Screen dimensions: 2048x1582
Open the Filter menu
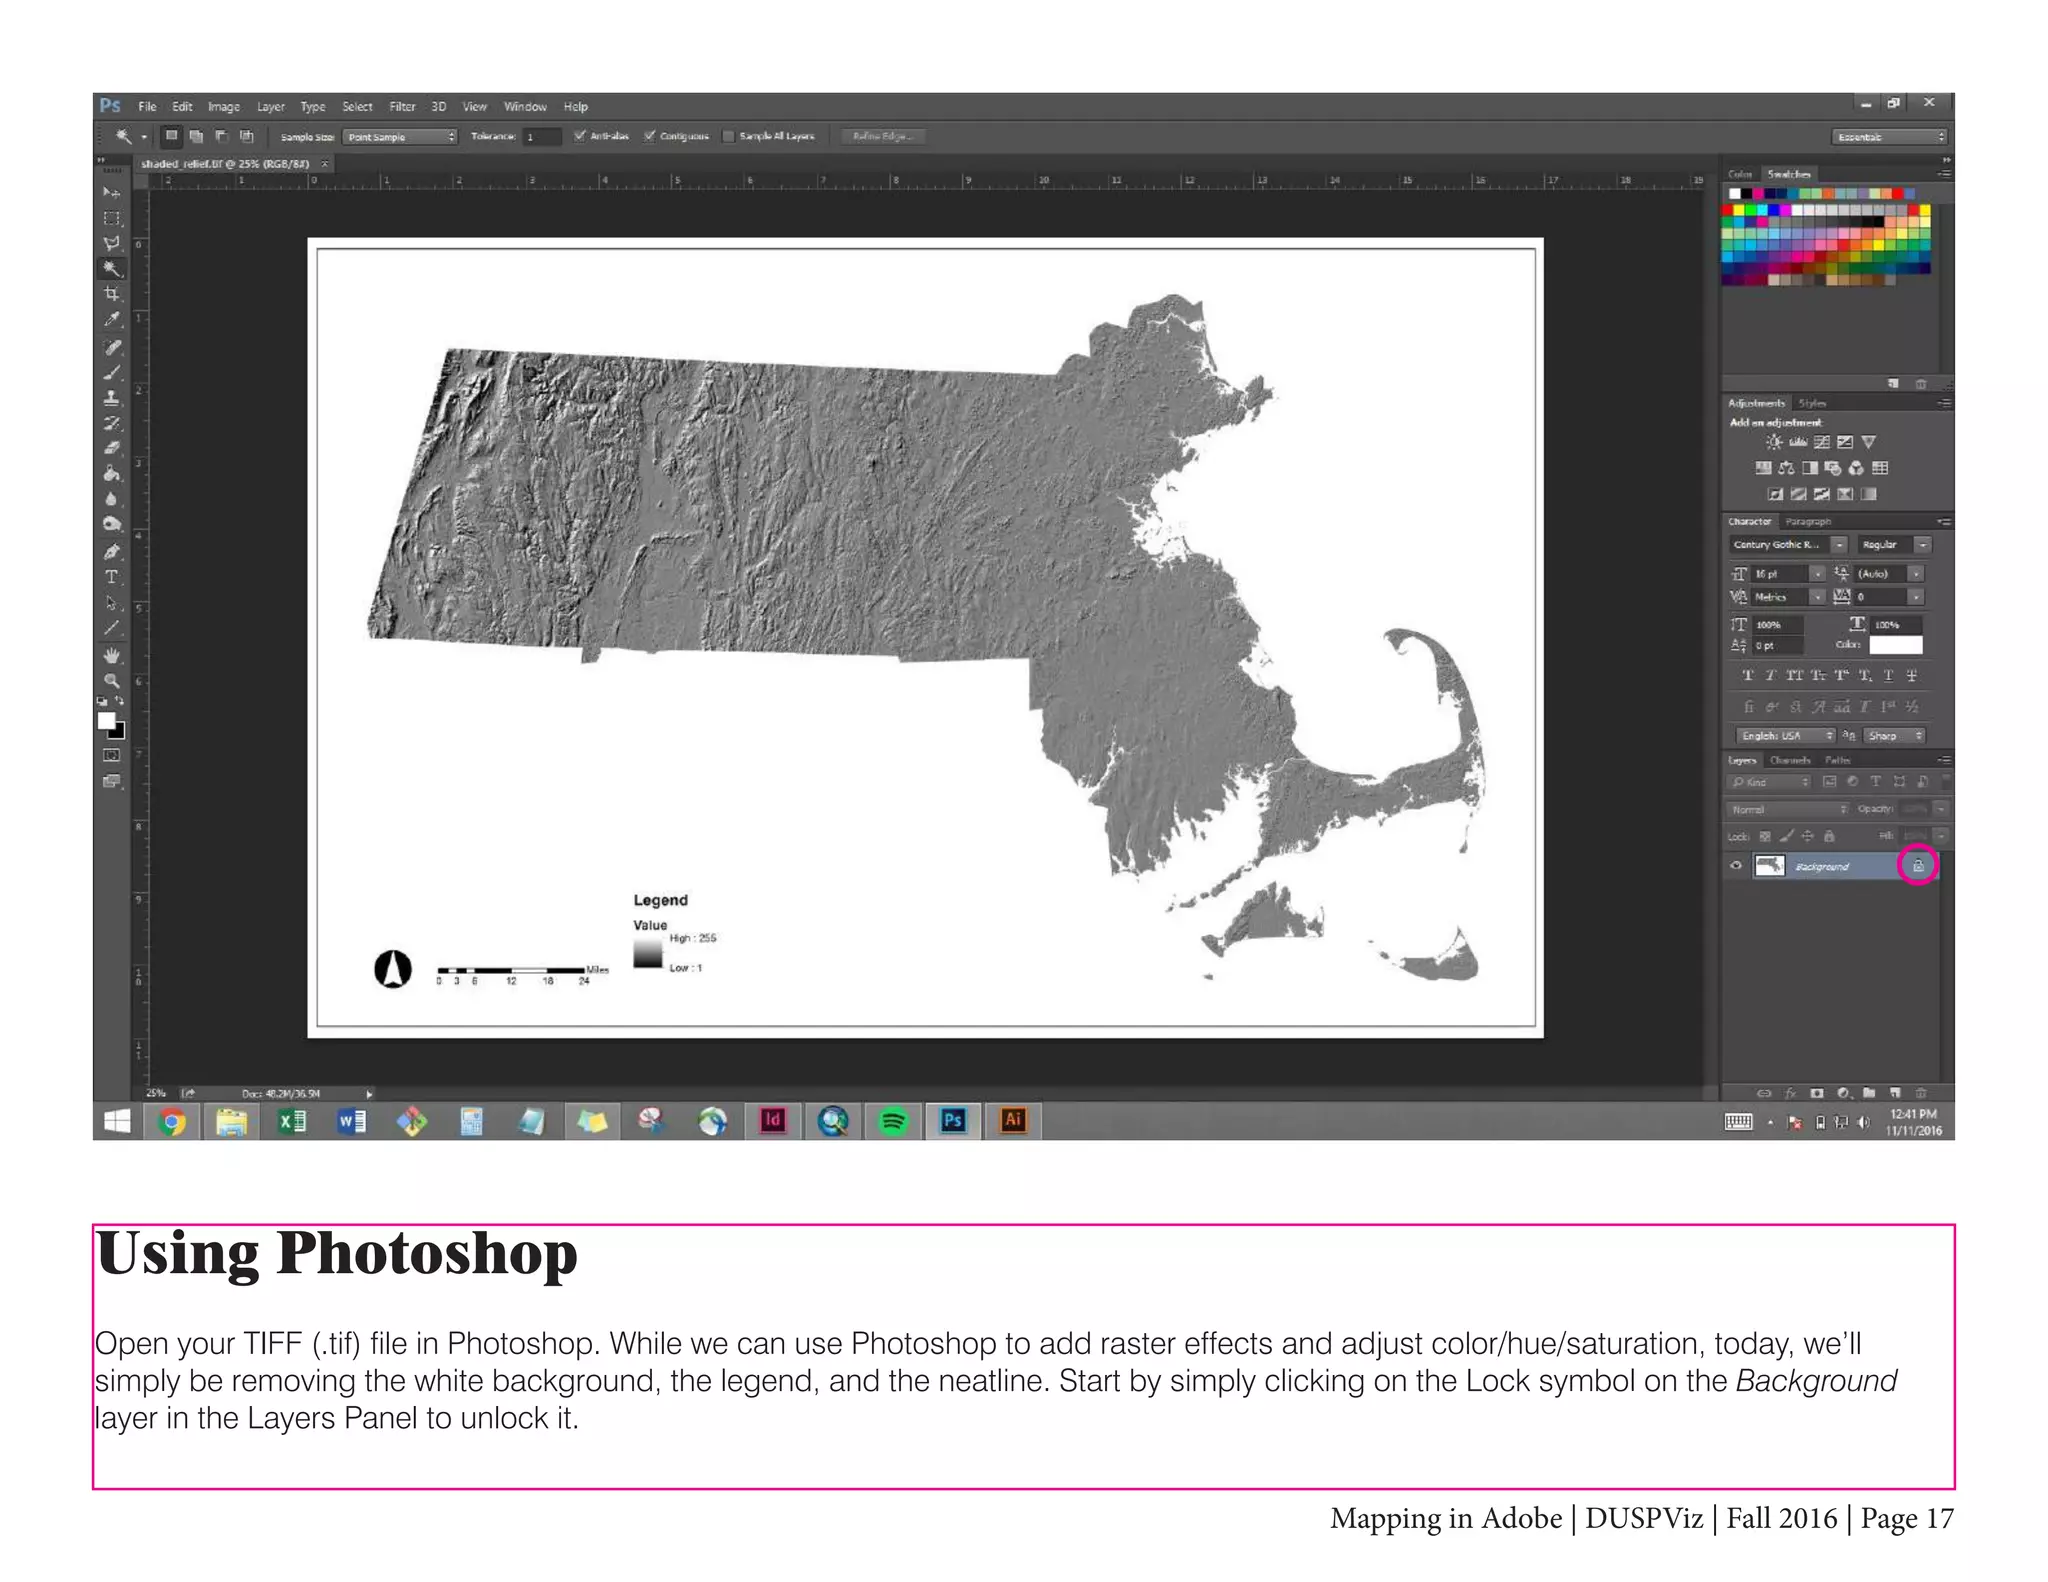402,106
